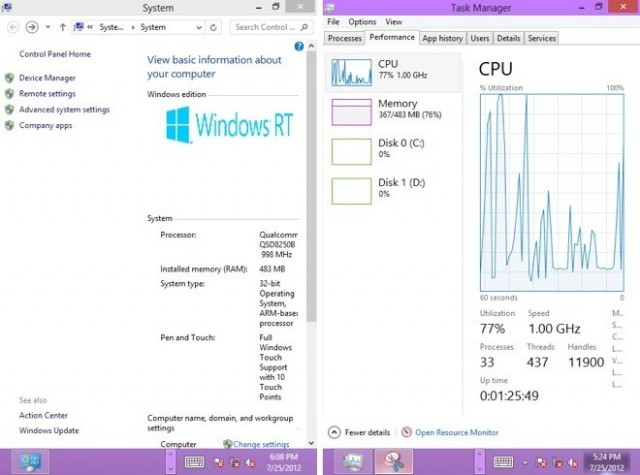This screenshot has width=640, height=475.
Task: Select Disk 0 (C:) resource
Action: (x=351, y=150)
